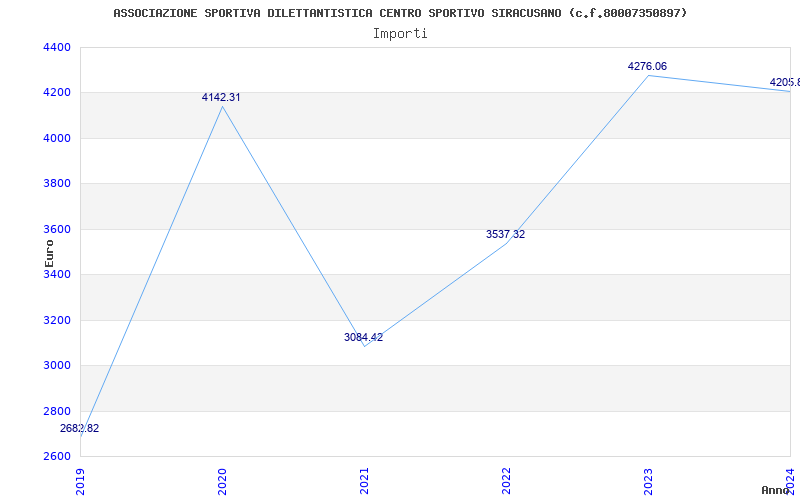Select data label 3537.32
800x500 pixels.
click(505, 234)
